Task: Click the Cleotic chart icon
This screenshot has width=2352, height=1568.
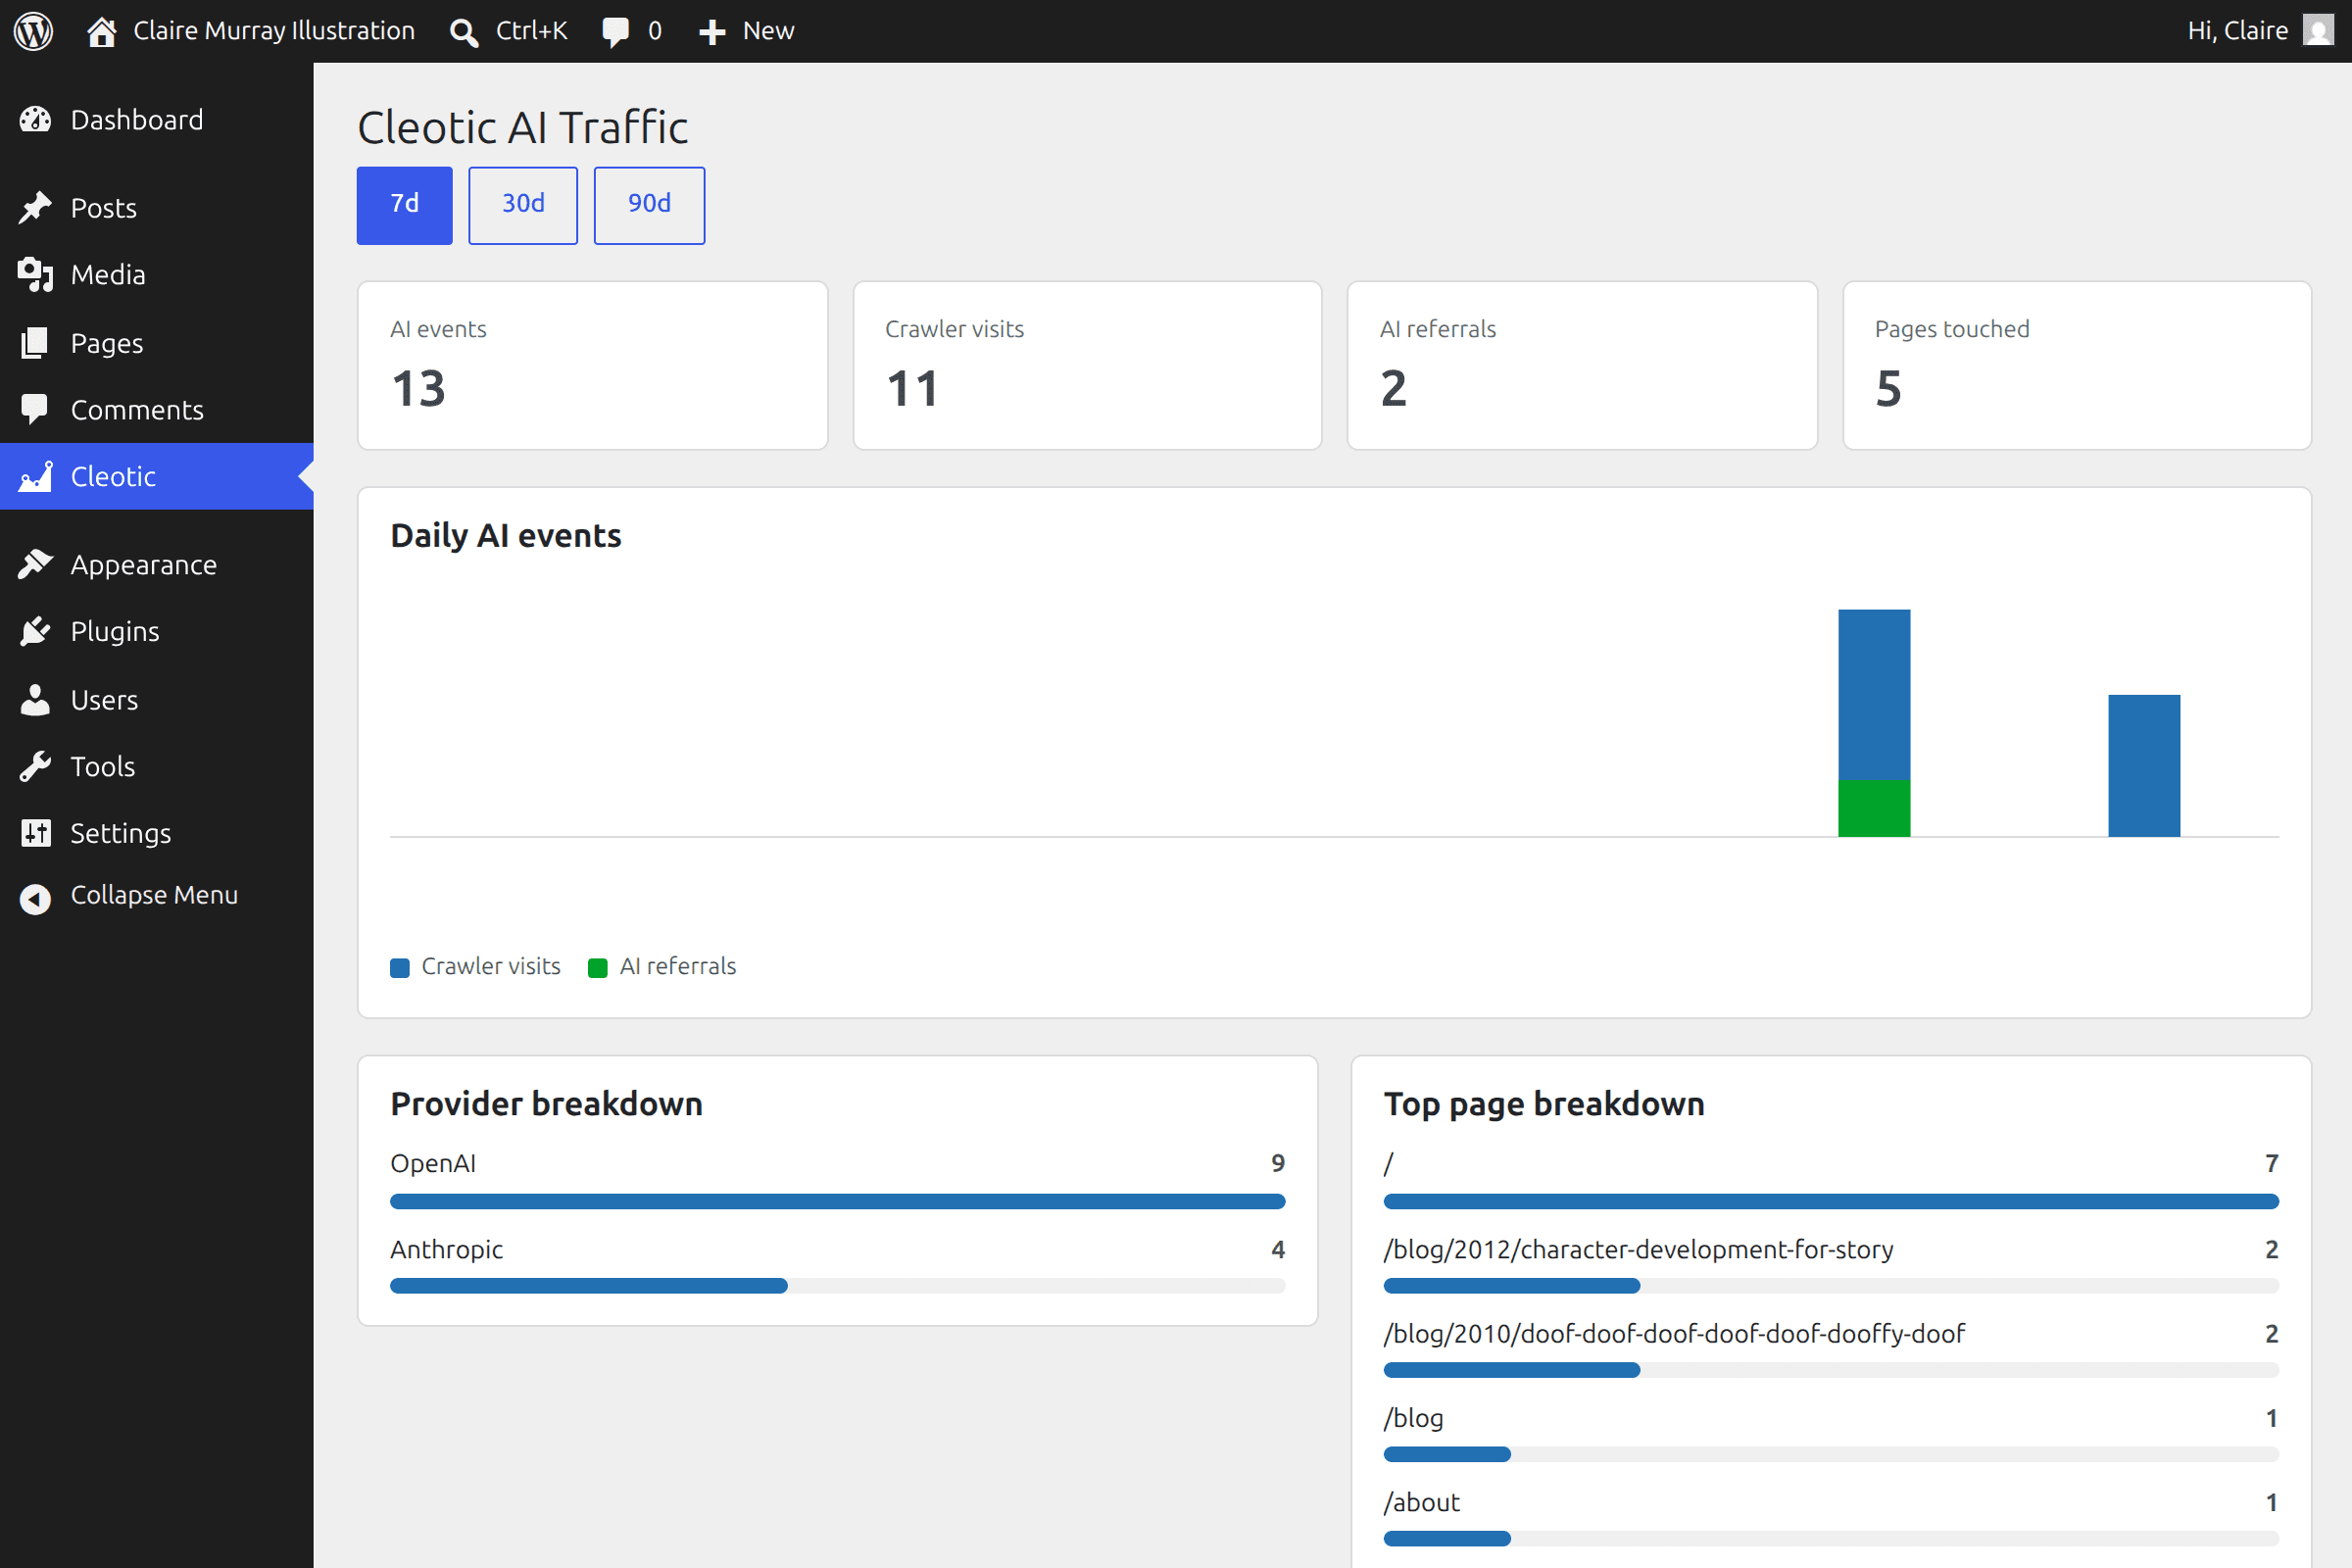Action: click(35, 476)
